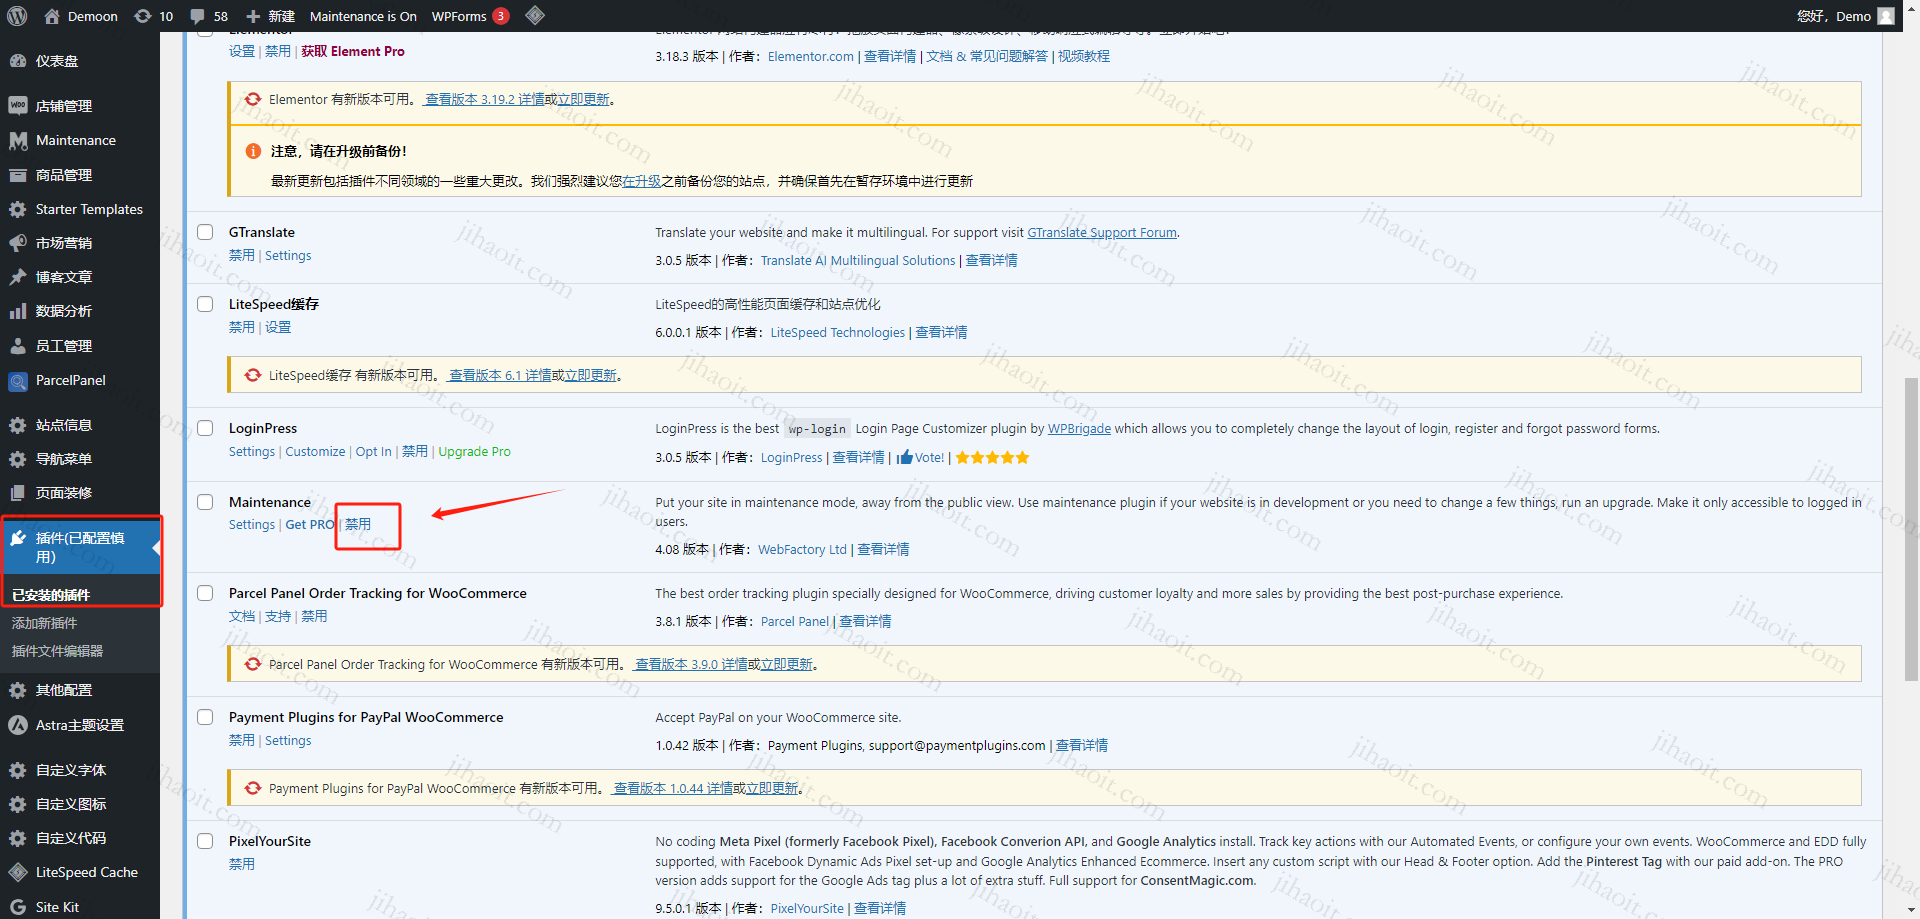Open the comments bubble icon showing 58
This screenshot has width=1920, height=919.
click(198, 16)
